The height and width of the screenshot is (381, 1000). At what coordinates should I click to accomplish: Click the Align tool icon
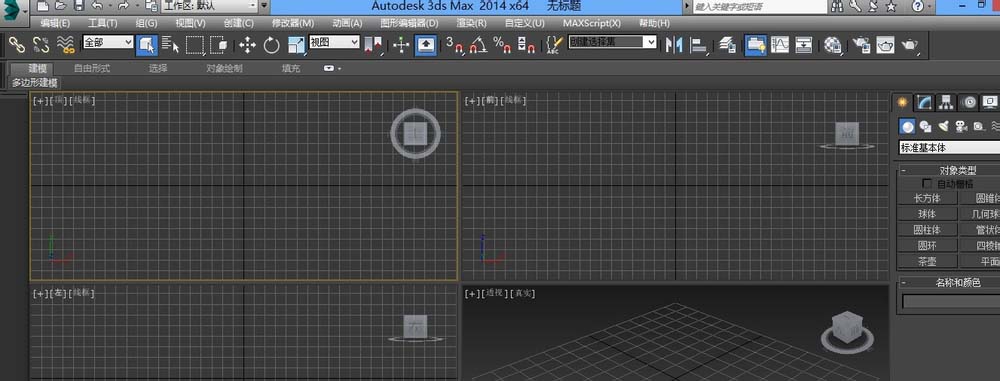coord(700,45)
